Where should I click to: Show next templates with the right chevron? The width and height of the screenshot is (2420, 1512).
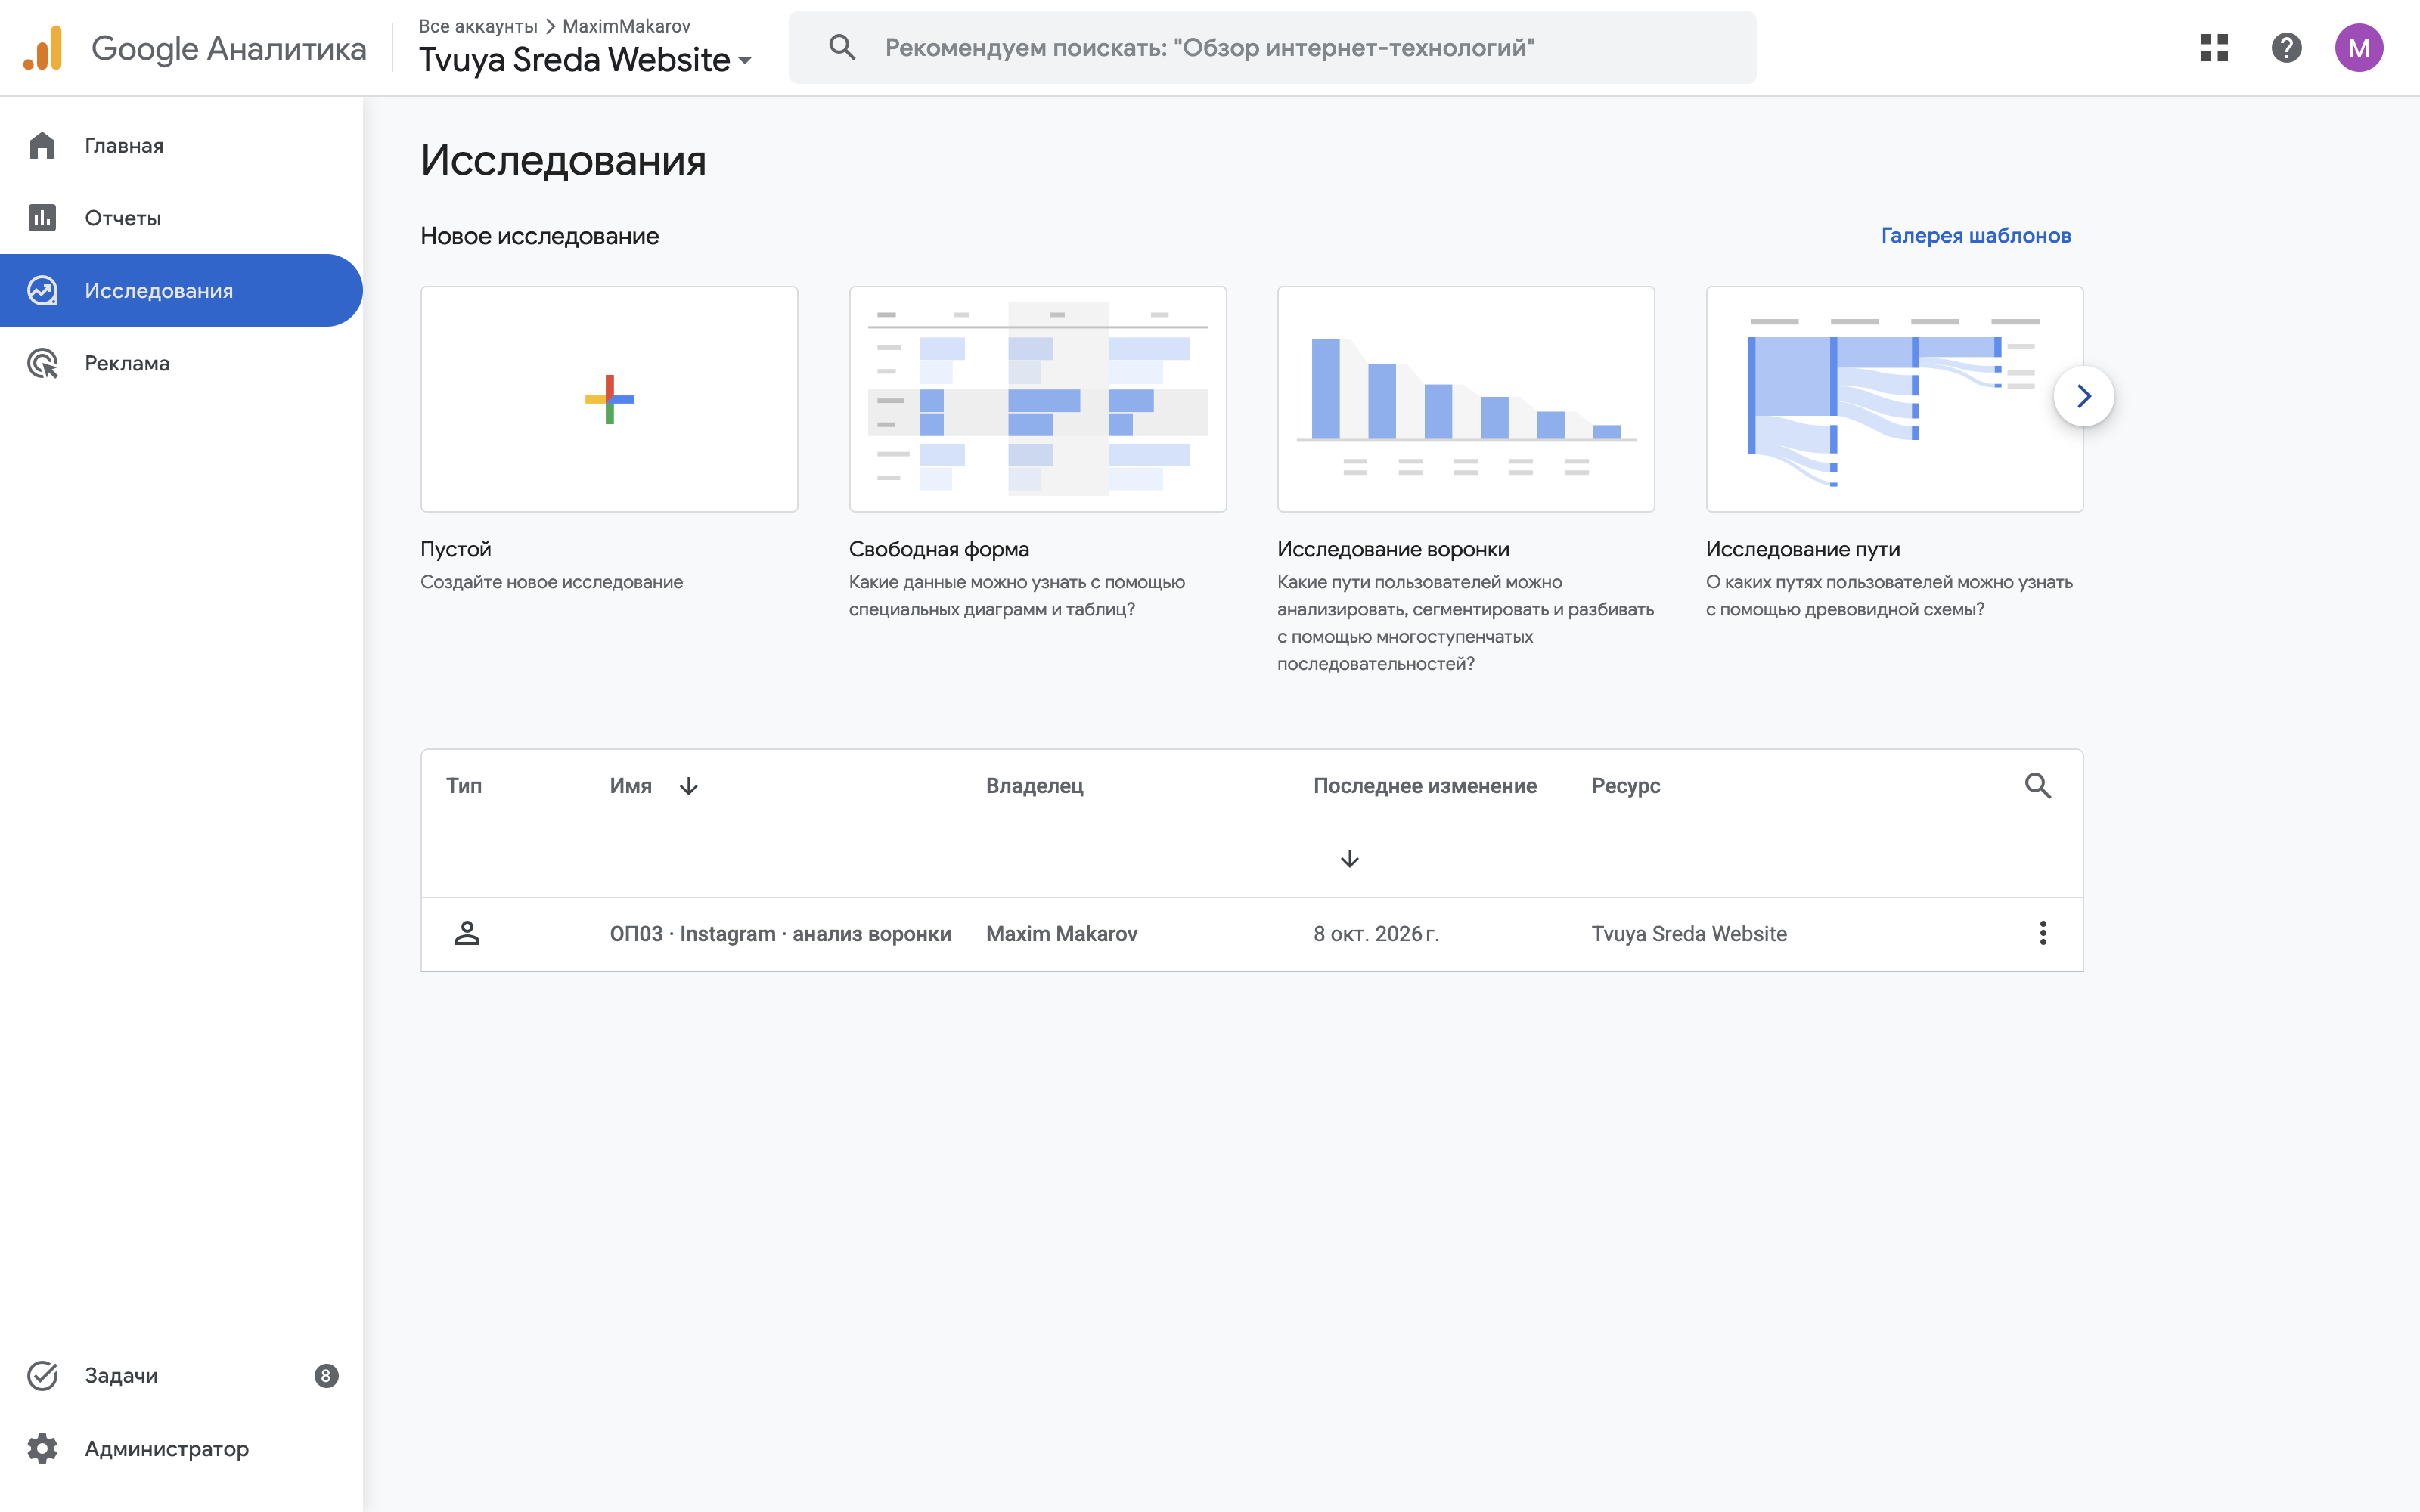[x=2084, y=396]
